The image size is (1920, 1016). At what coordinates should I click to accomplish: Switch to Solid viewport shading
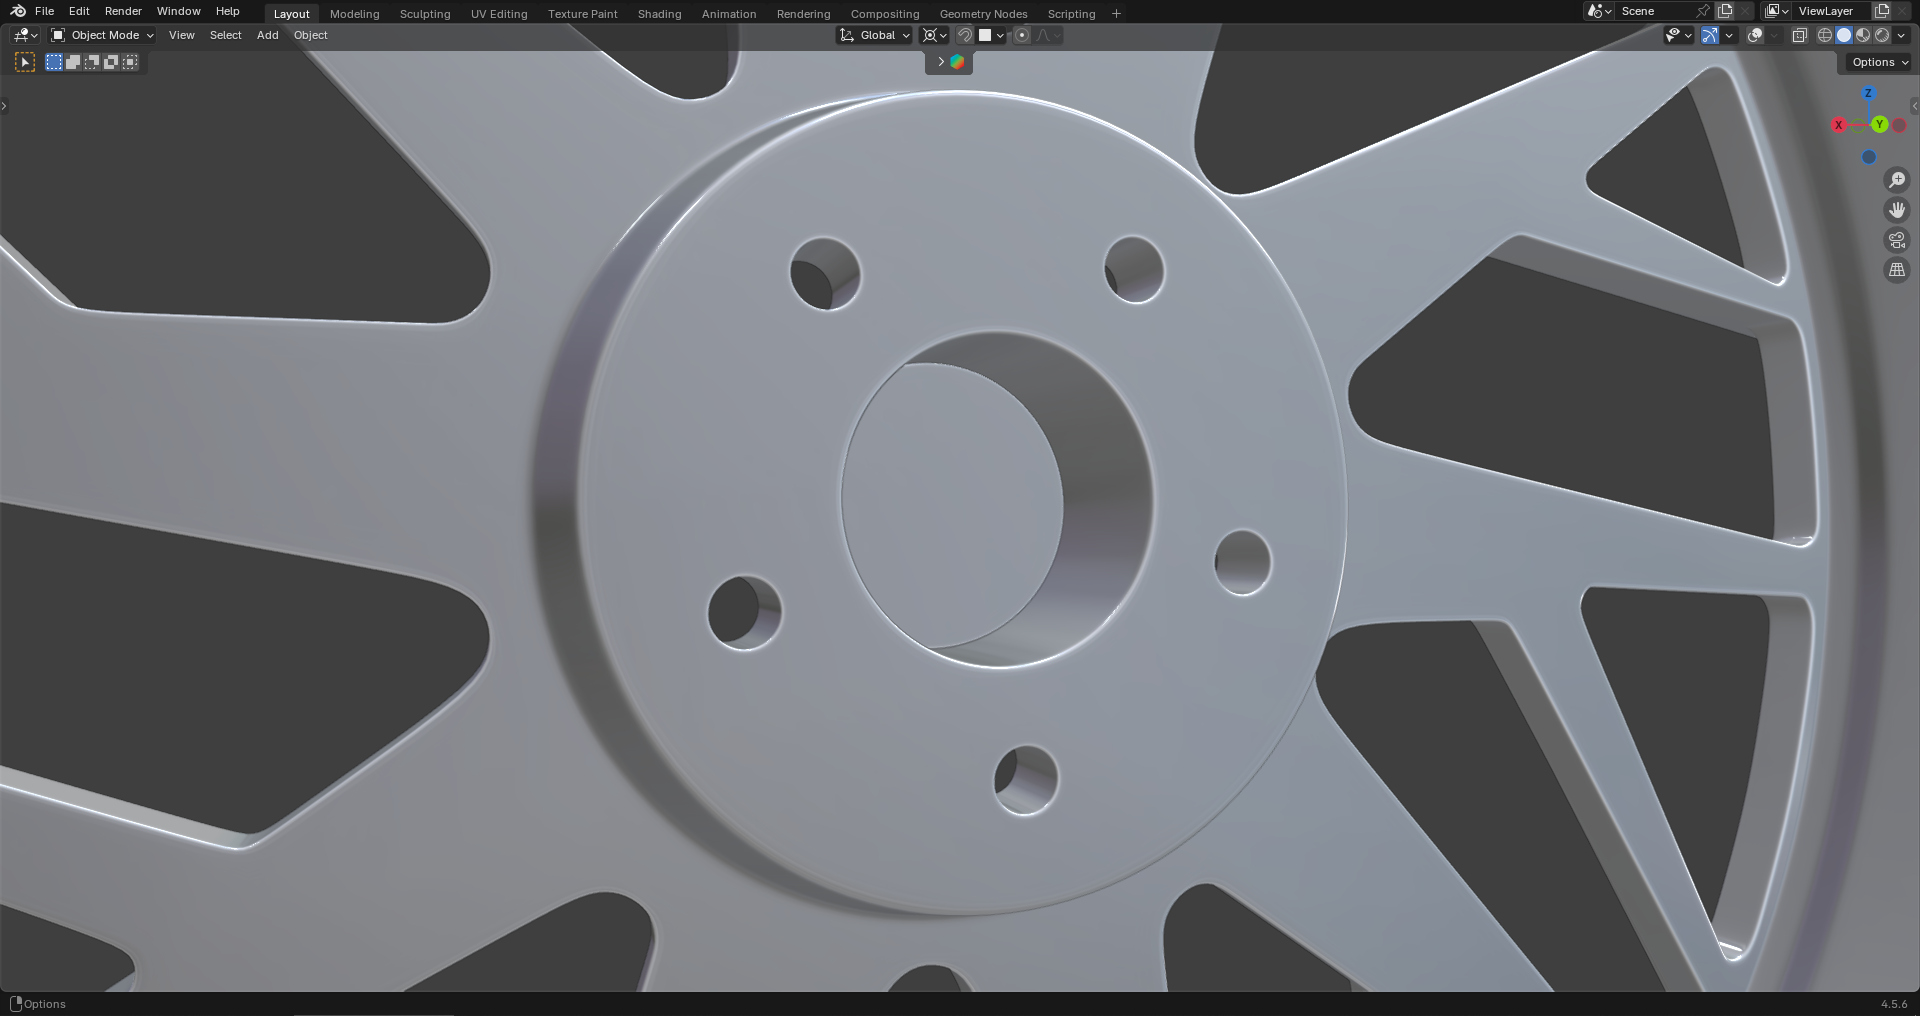click(x=1844, y=35)
